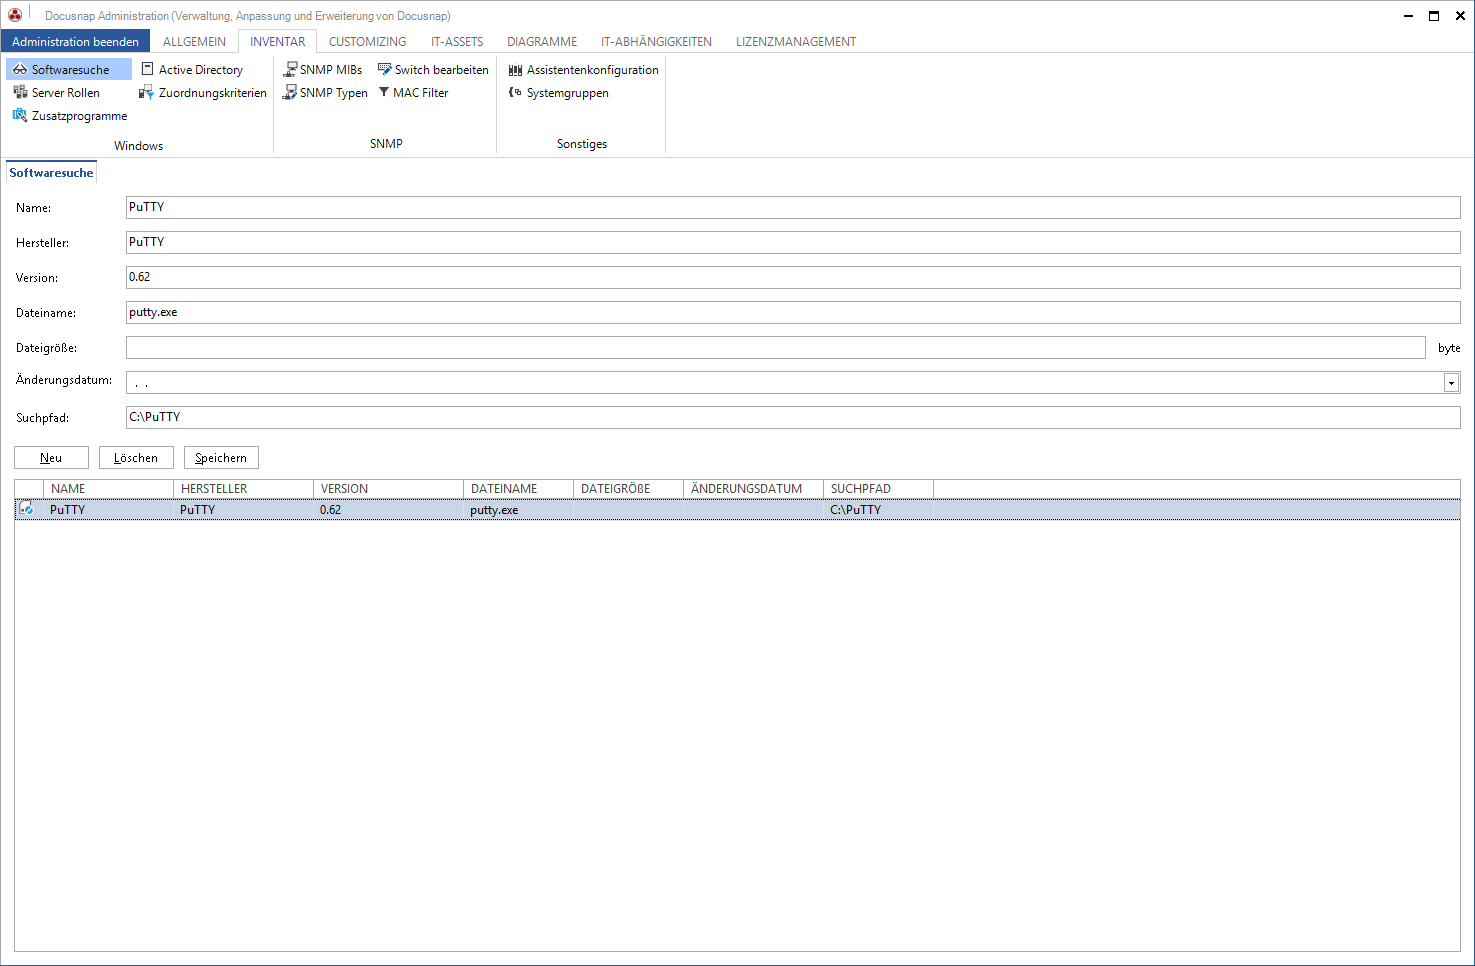Select the putty.exe cell in the table
The width and height of the screenshot is (1475, 966).
518,509
